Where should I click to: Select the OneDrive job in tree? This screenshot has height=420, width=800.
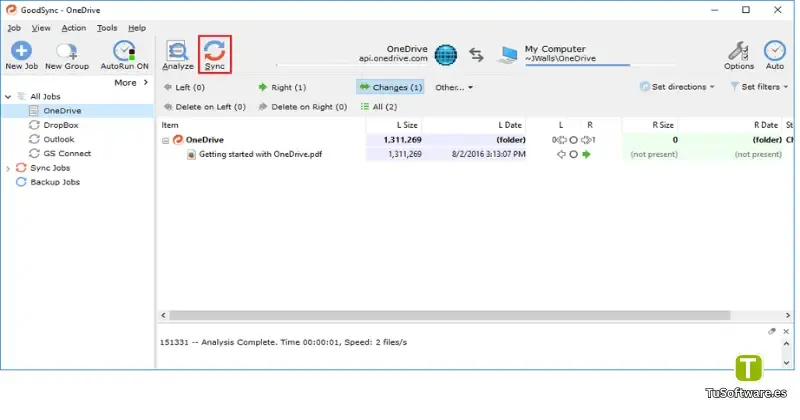pos(62,111)
